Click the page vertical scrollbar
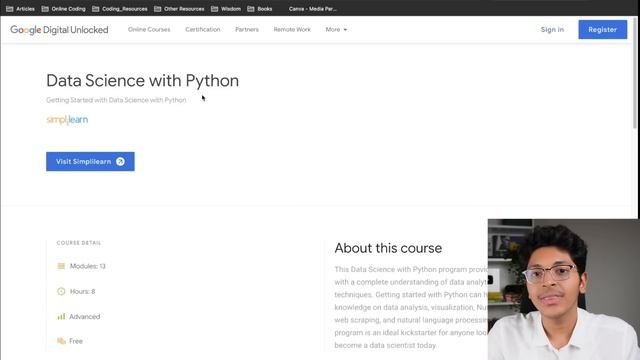This screenshot has height=360, width=640. (x=635, y=73)
